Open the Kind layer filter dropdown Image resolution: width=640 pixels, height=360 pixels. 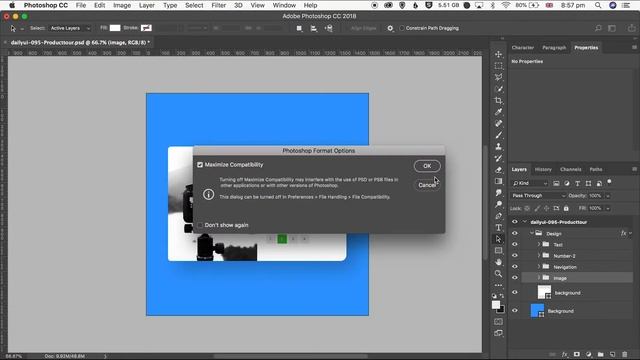(x=530, y=184)
